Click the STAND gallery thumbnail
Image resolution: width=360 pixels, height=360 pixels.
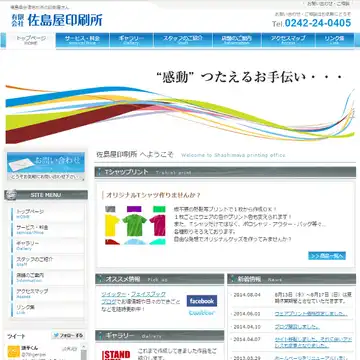coord(116,355)
